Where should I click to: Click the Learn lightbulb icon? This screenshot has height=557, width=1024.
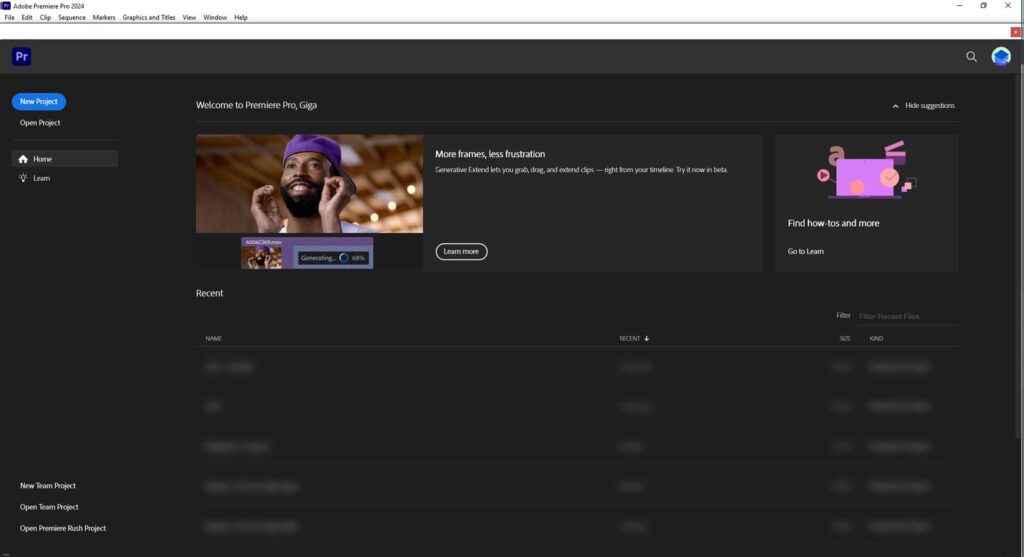click(23, 178)
